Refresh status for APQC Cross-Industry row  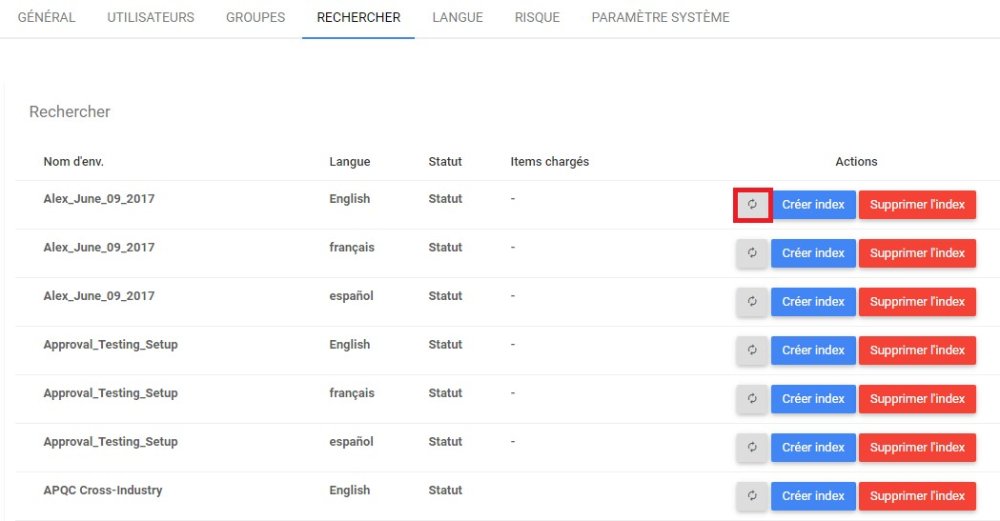752,496
